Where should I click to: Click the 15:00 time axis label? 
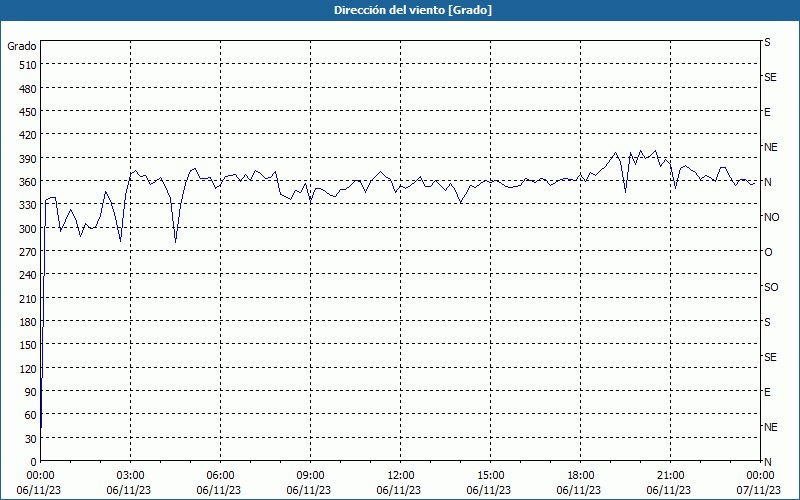[x=490, y=476]
